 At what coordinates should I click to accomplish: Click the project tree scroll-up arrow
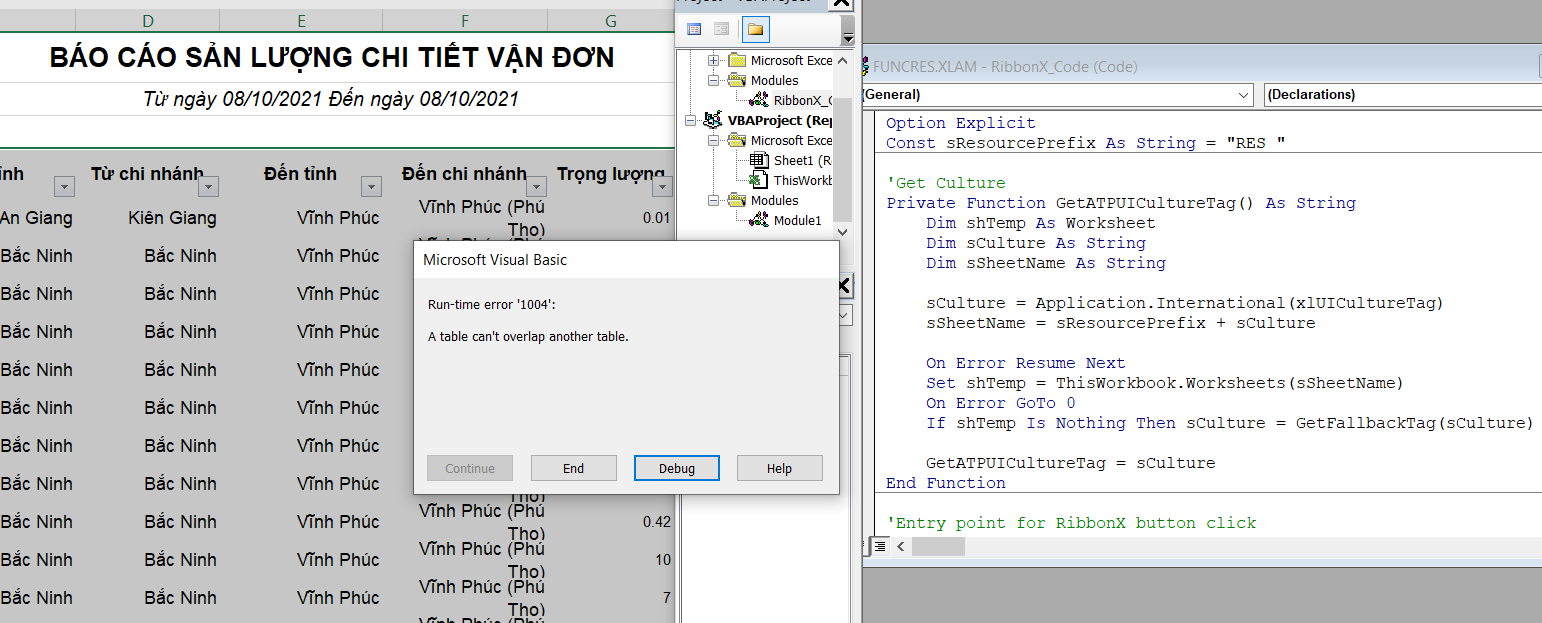[843, 61]
